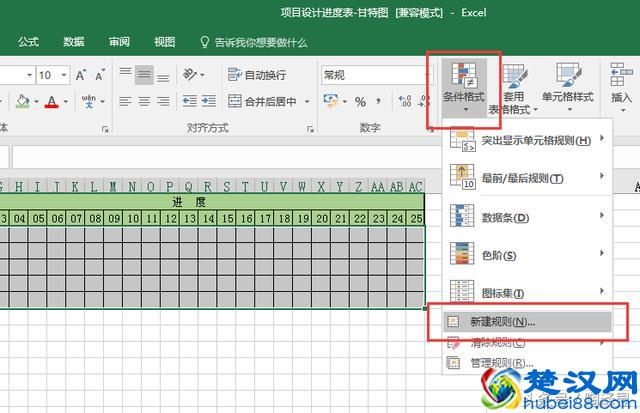Select 管理规则 manage rules
640x413 pixels.
coord(527,362)
